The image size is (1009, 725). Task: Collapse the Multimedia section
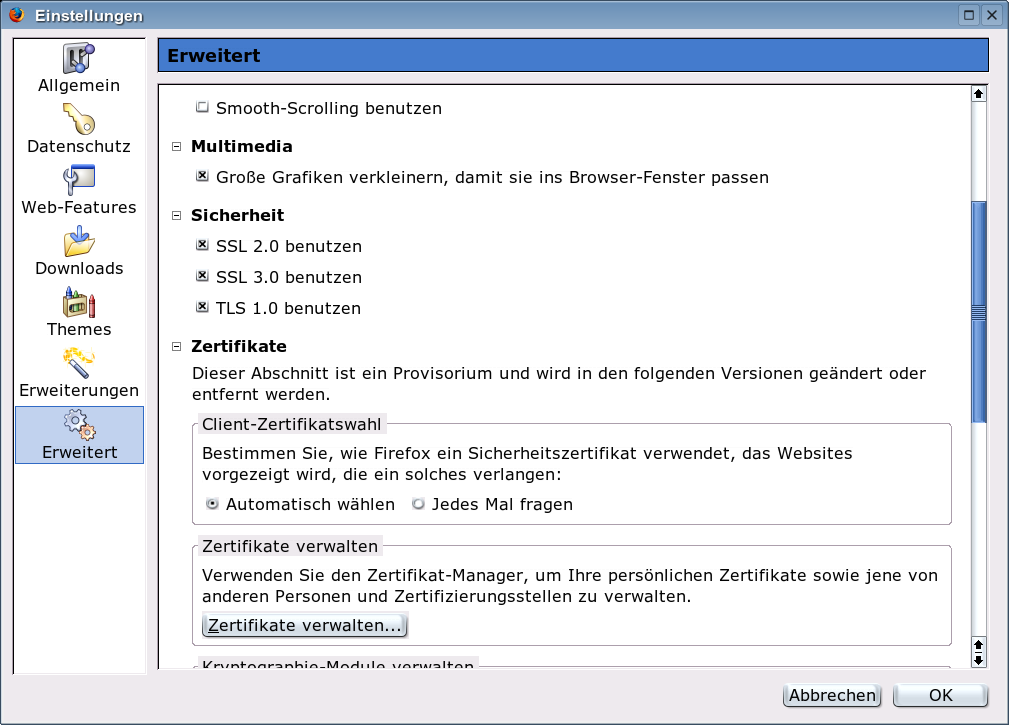coord(177,146)
